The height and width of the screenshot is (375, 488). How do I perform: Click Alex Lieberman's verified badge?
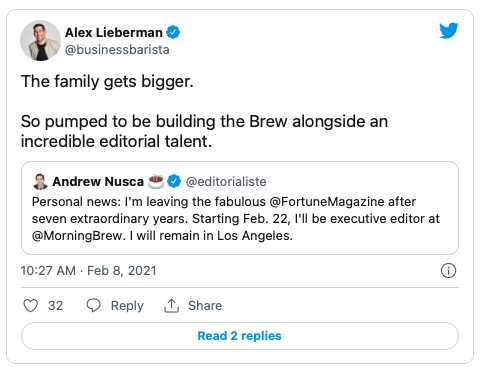pyautogui.click(x=173, y=32)
